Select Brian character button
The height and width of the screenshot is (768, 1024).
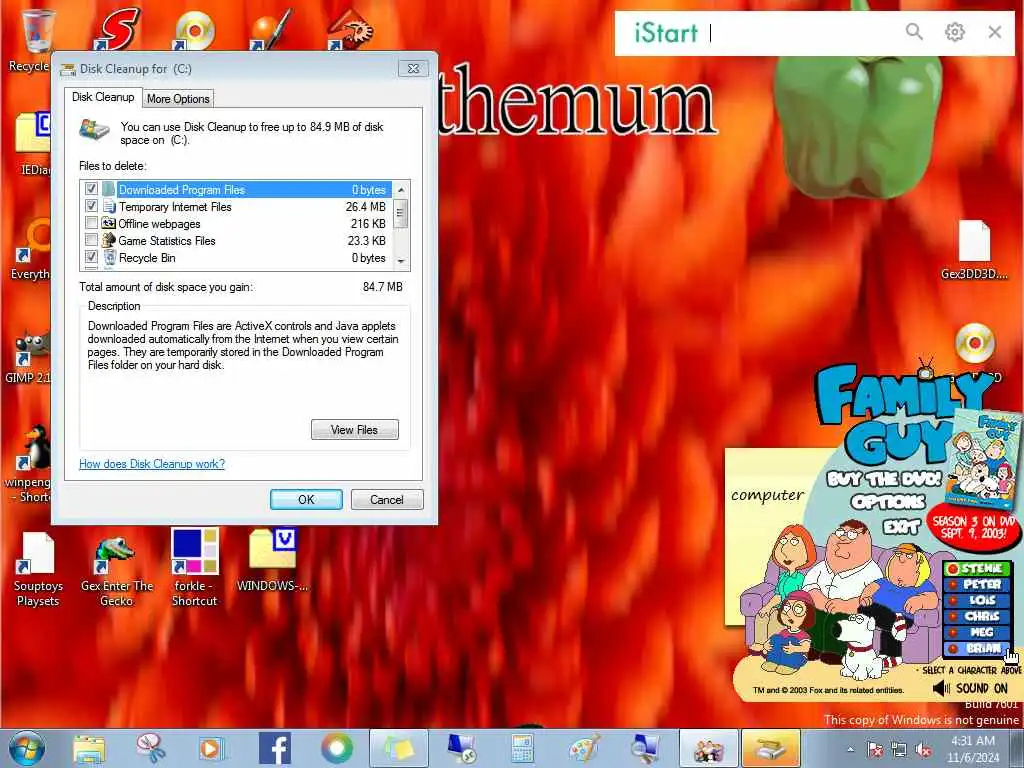coord(978,648)
